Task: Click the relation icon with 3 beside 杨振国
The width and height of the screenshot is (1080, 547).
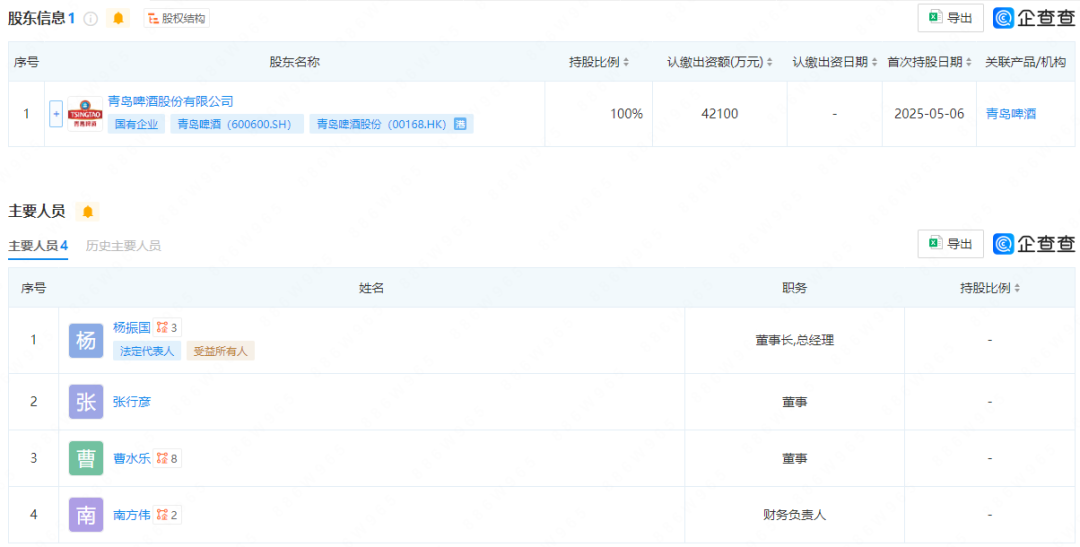Action: click(x=167, y=328)
